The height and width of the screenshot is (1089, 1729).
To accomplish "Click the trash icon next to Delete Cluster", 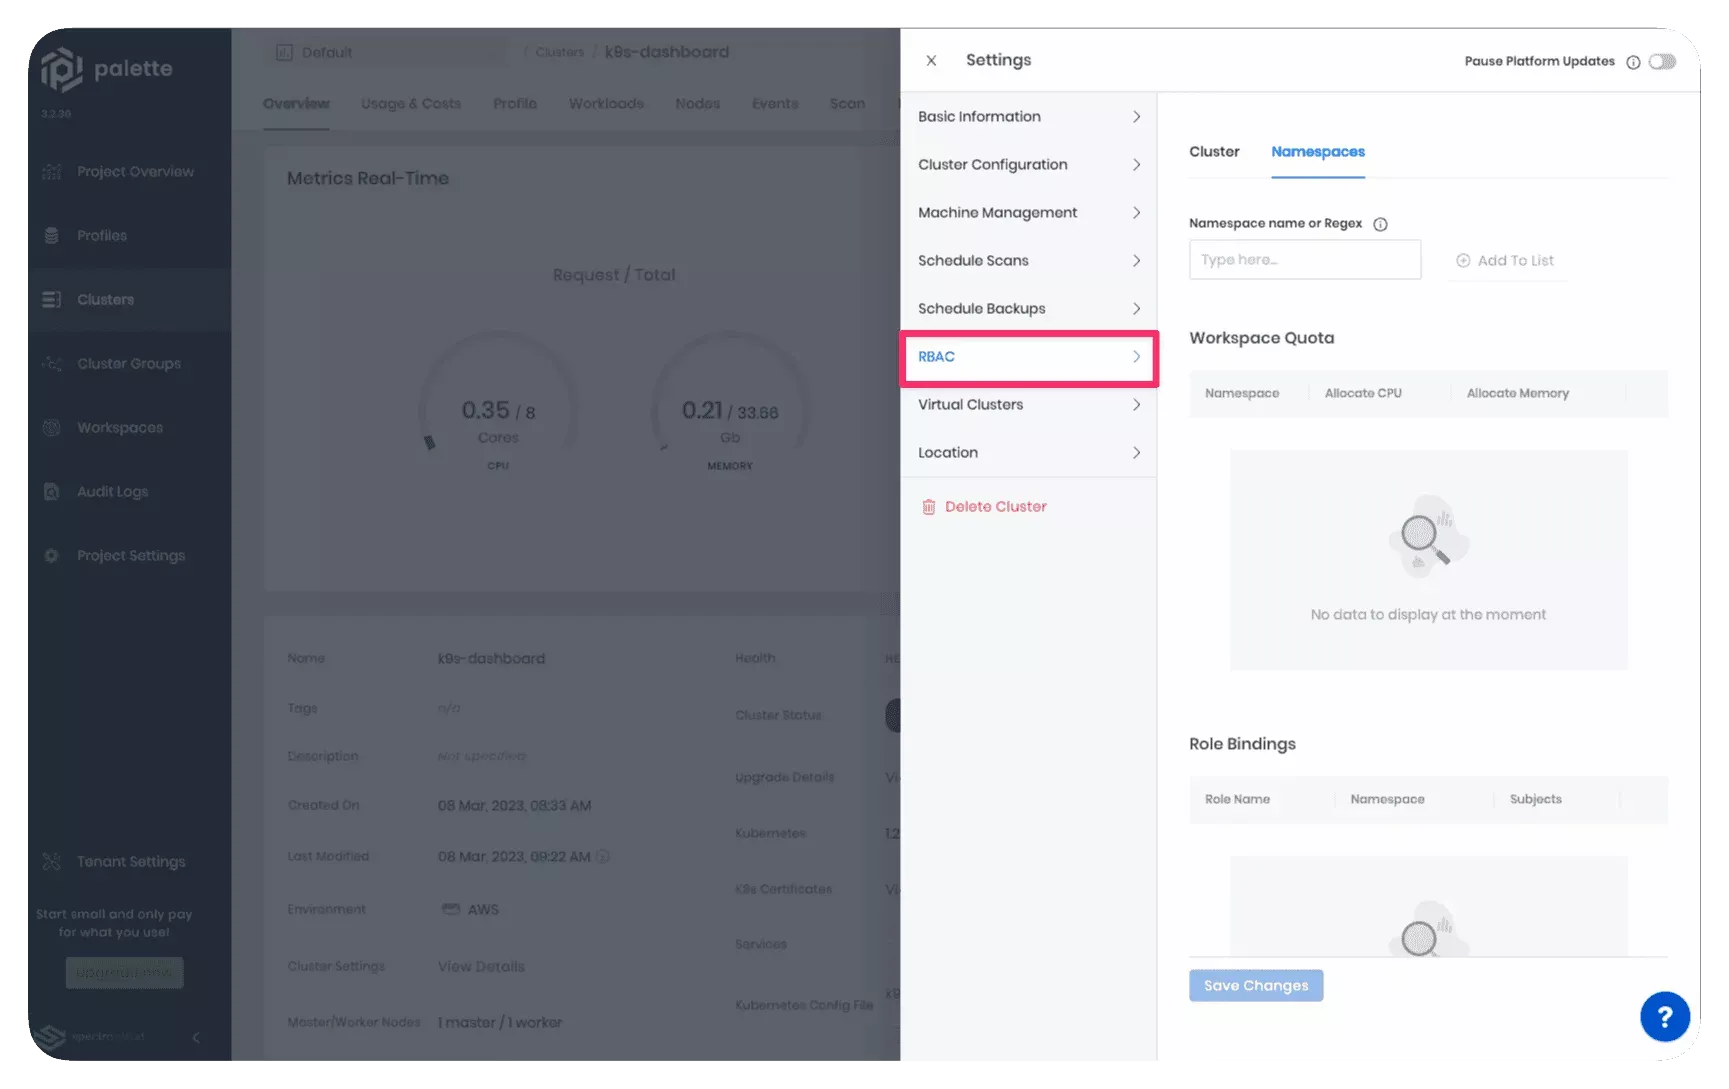I will click(929, 506).
